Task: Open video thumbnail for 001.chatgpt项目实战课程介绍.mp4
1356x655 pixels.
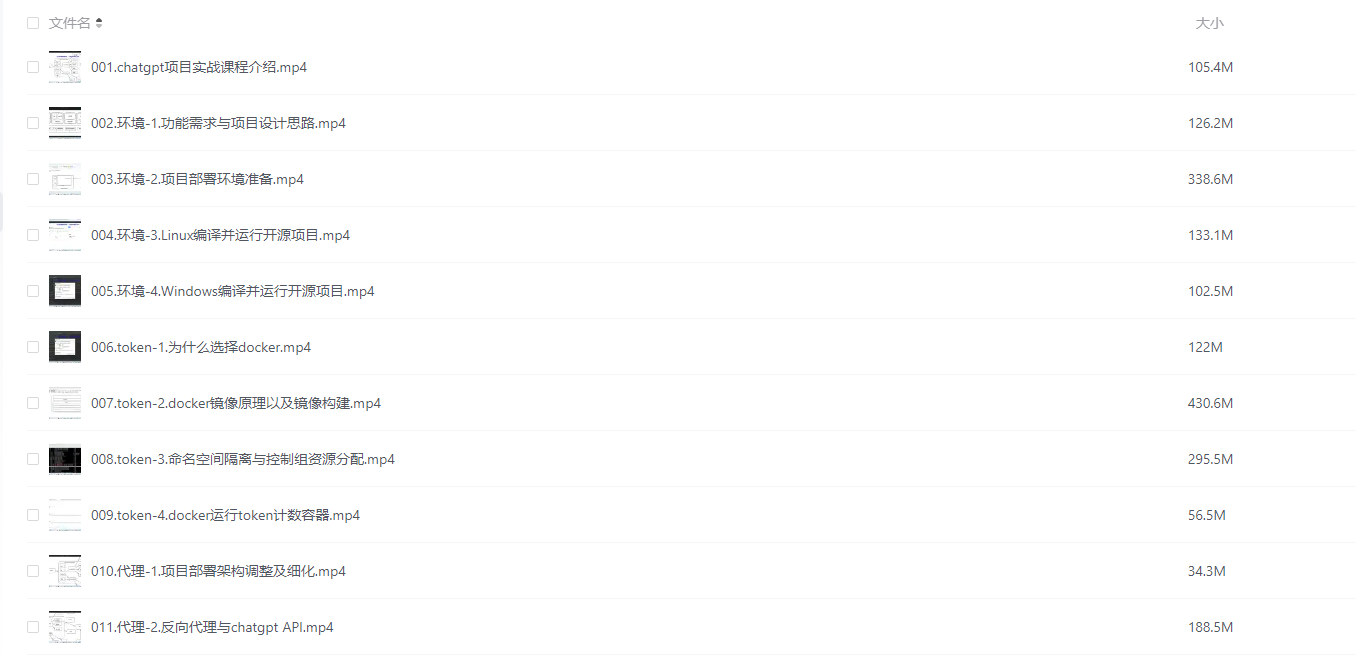Action: point(65,67)
